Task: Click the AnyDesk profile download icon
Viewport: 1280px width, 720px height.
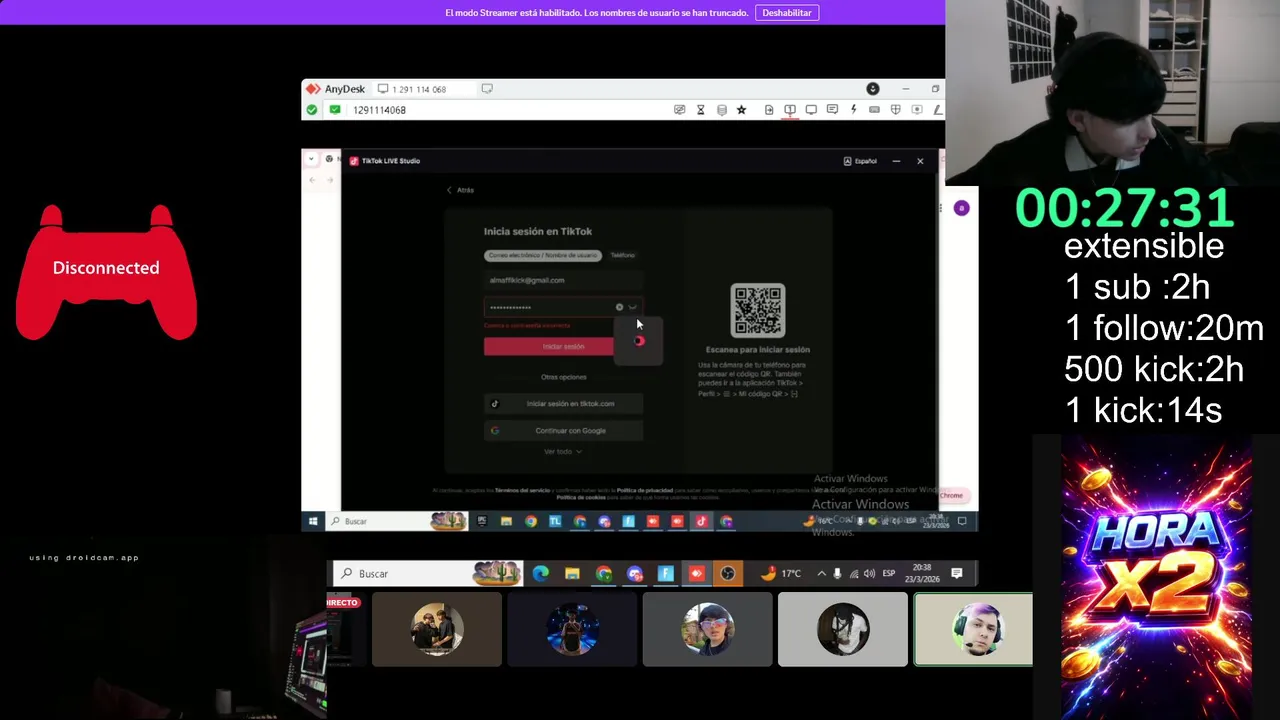Action: point(873,89)
